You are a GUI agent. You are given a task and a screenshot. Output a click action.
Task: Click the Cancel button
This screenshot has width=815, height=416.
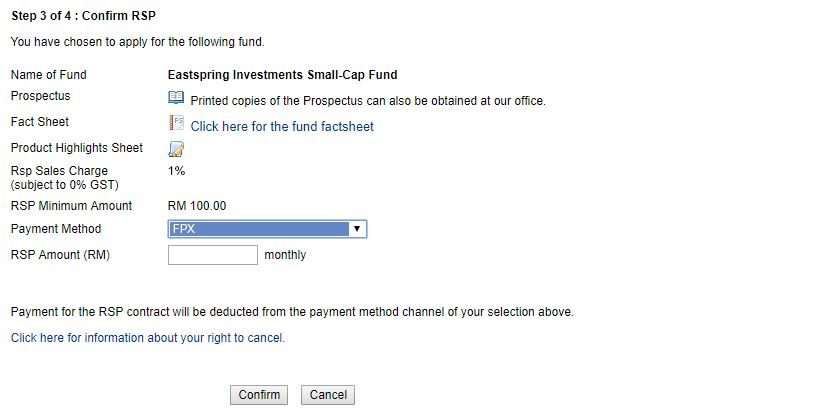(x=328, y=395)
